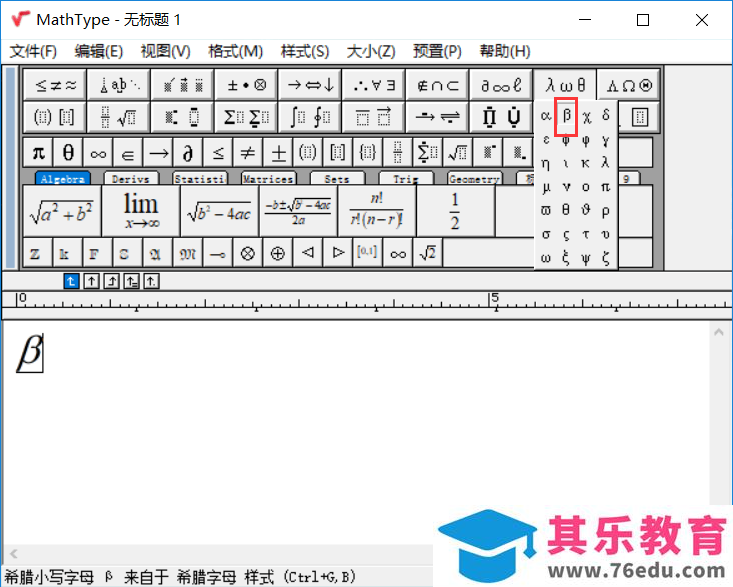Insert the square root of a²+b² expression

[62, 211]
